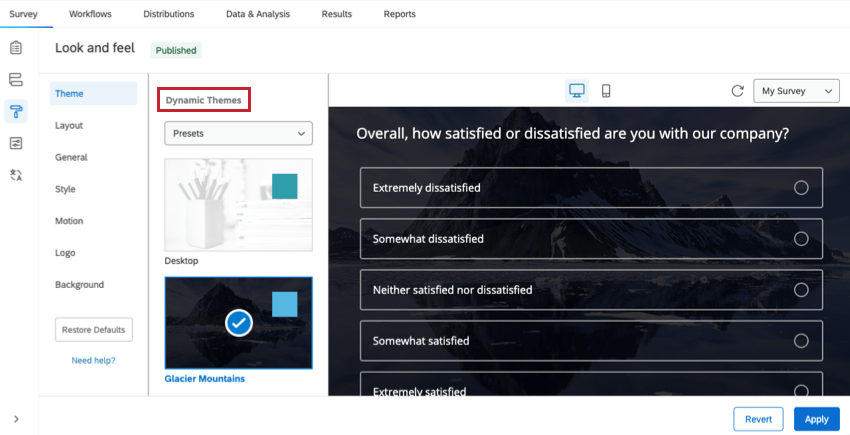Go to the Survey tab
This screenshot has height=435, width=850.
point(23,14)
